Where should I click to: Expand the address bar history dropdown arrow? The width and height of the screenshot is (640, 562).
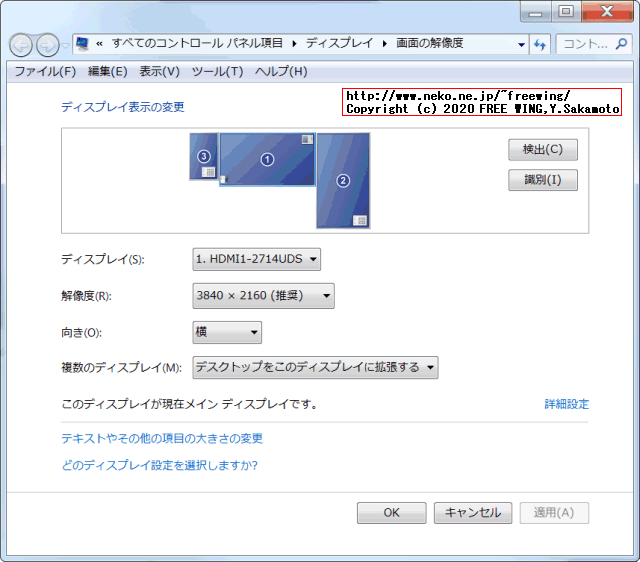click(x=521, y=44)
